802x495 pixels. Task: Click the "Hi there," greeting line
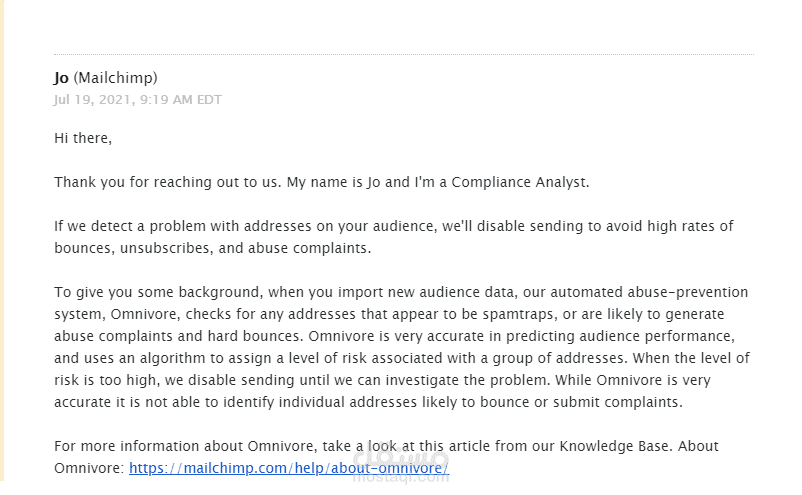(x=83, y=139)
